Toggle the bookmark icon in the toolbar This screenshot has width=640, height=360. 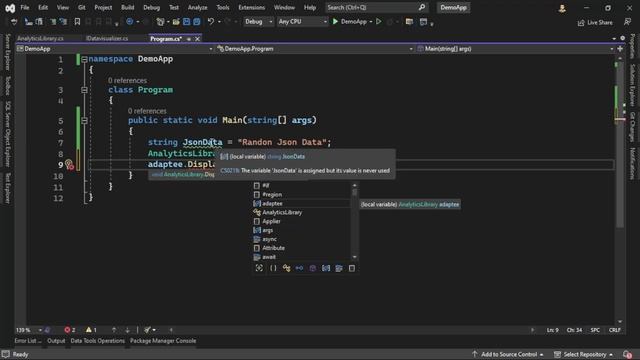click(x=77, y=22)
